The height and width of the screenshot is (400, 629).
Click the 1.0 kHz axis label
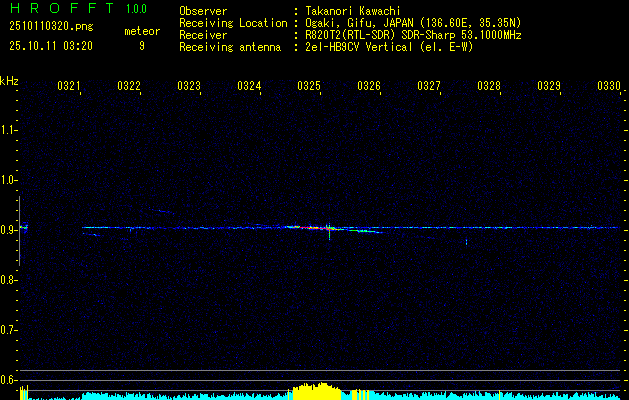click(x=7, y=180)
